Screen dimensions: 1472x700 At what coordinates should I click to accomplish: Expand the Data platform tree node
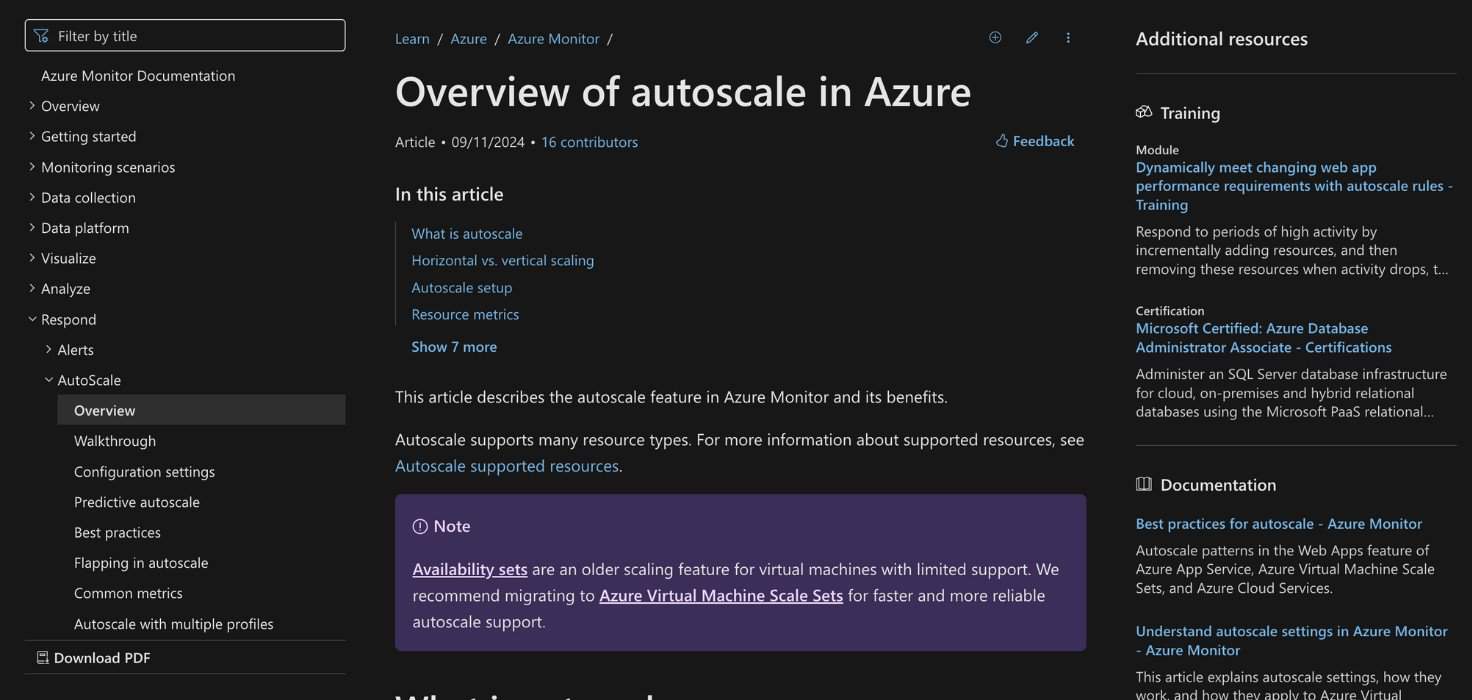click(32, 227)
